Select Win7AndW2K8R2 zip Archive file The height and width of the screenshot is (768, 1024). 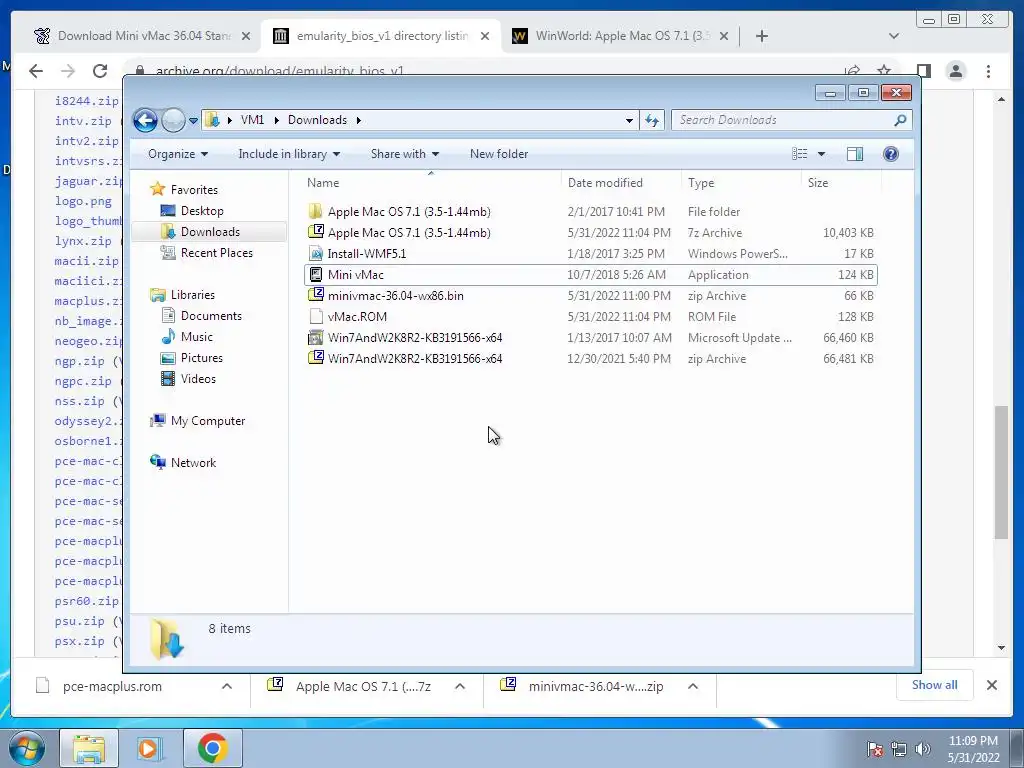pyautogui.click(x=590, y=359)
